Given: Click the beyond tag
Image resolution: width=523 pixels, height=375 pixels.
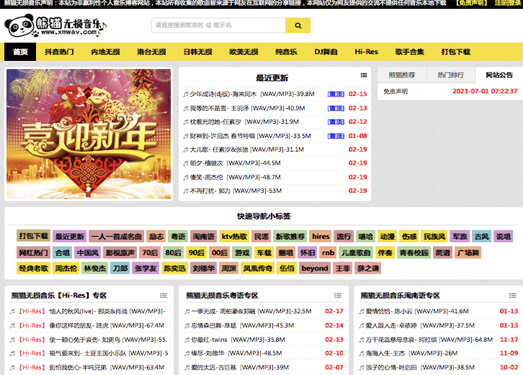Looking at the screenshot, I should pyautogui.click(x=315, y=268).
